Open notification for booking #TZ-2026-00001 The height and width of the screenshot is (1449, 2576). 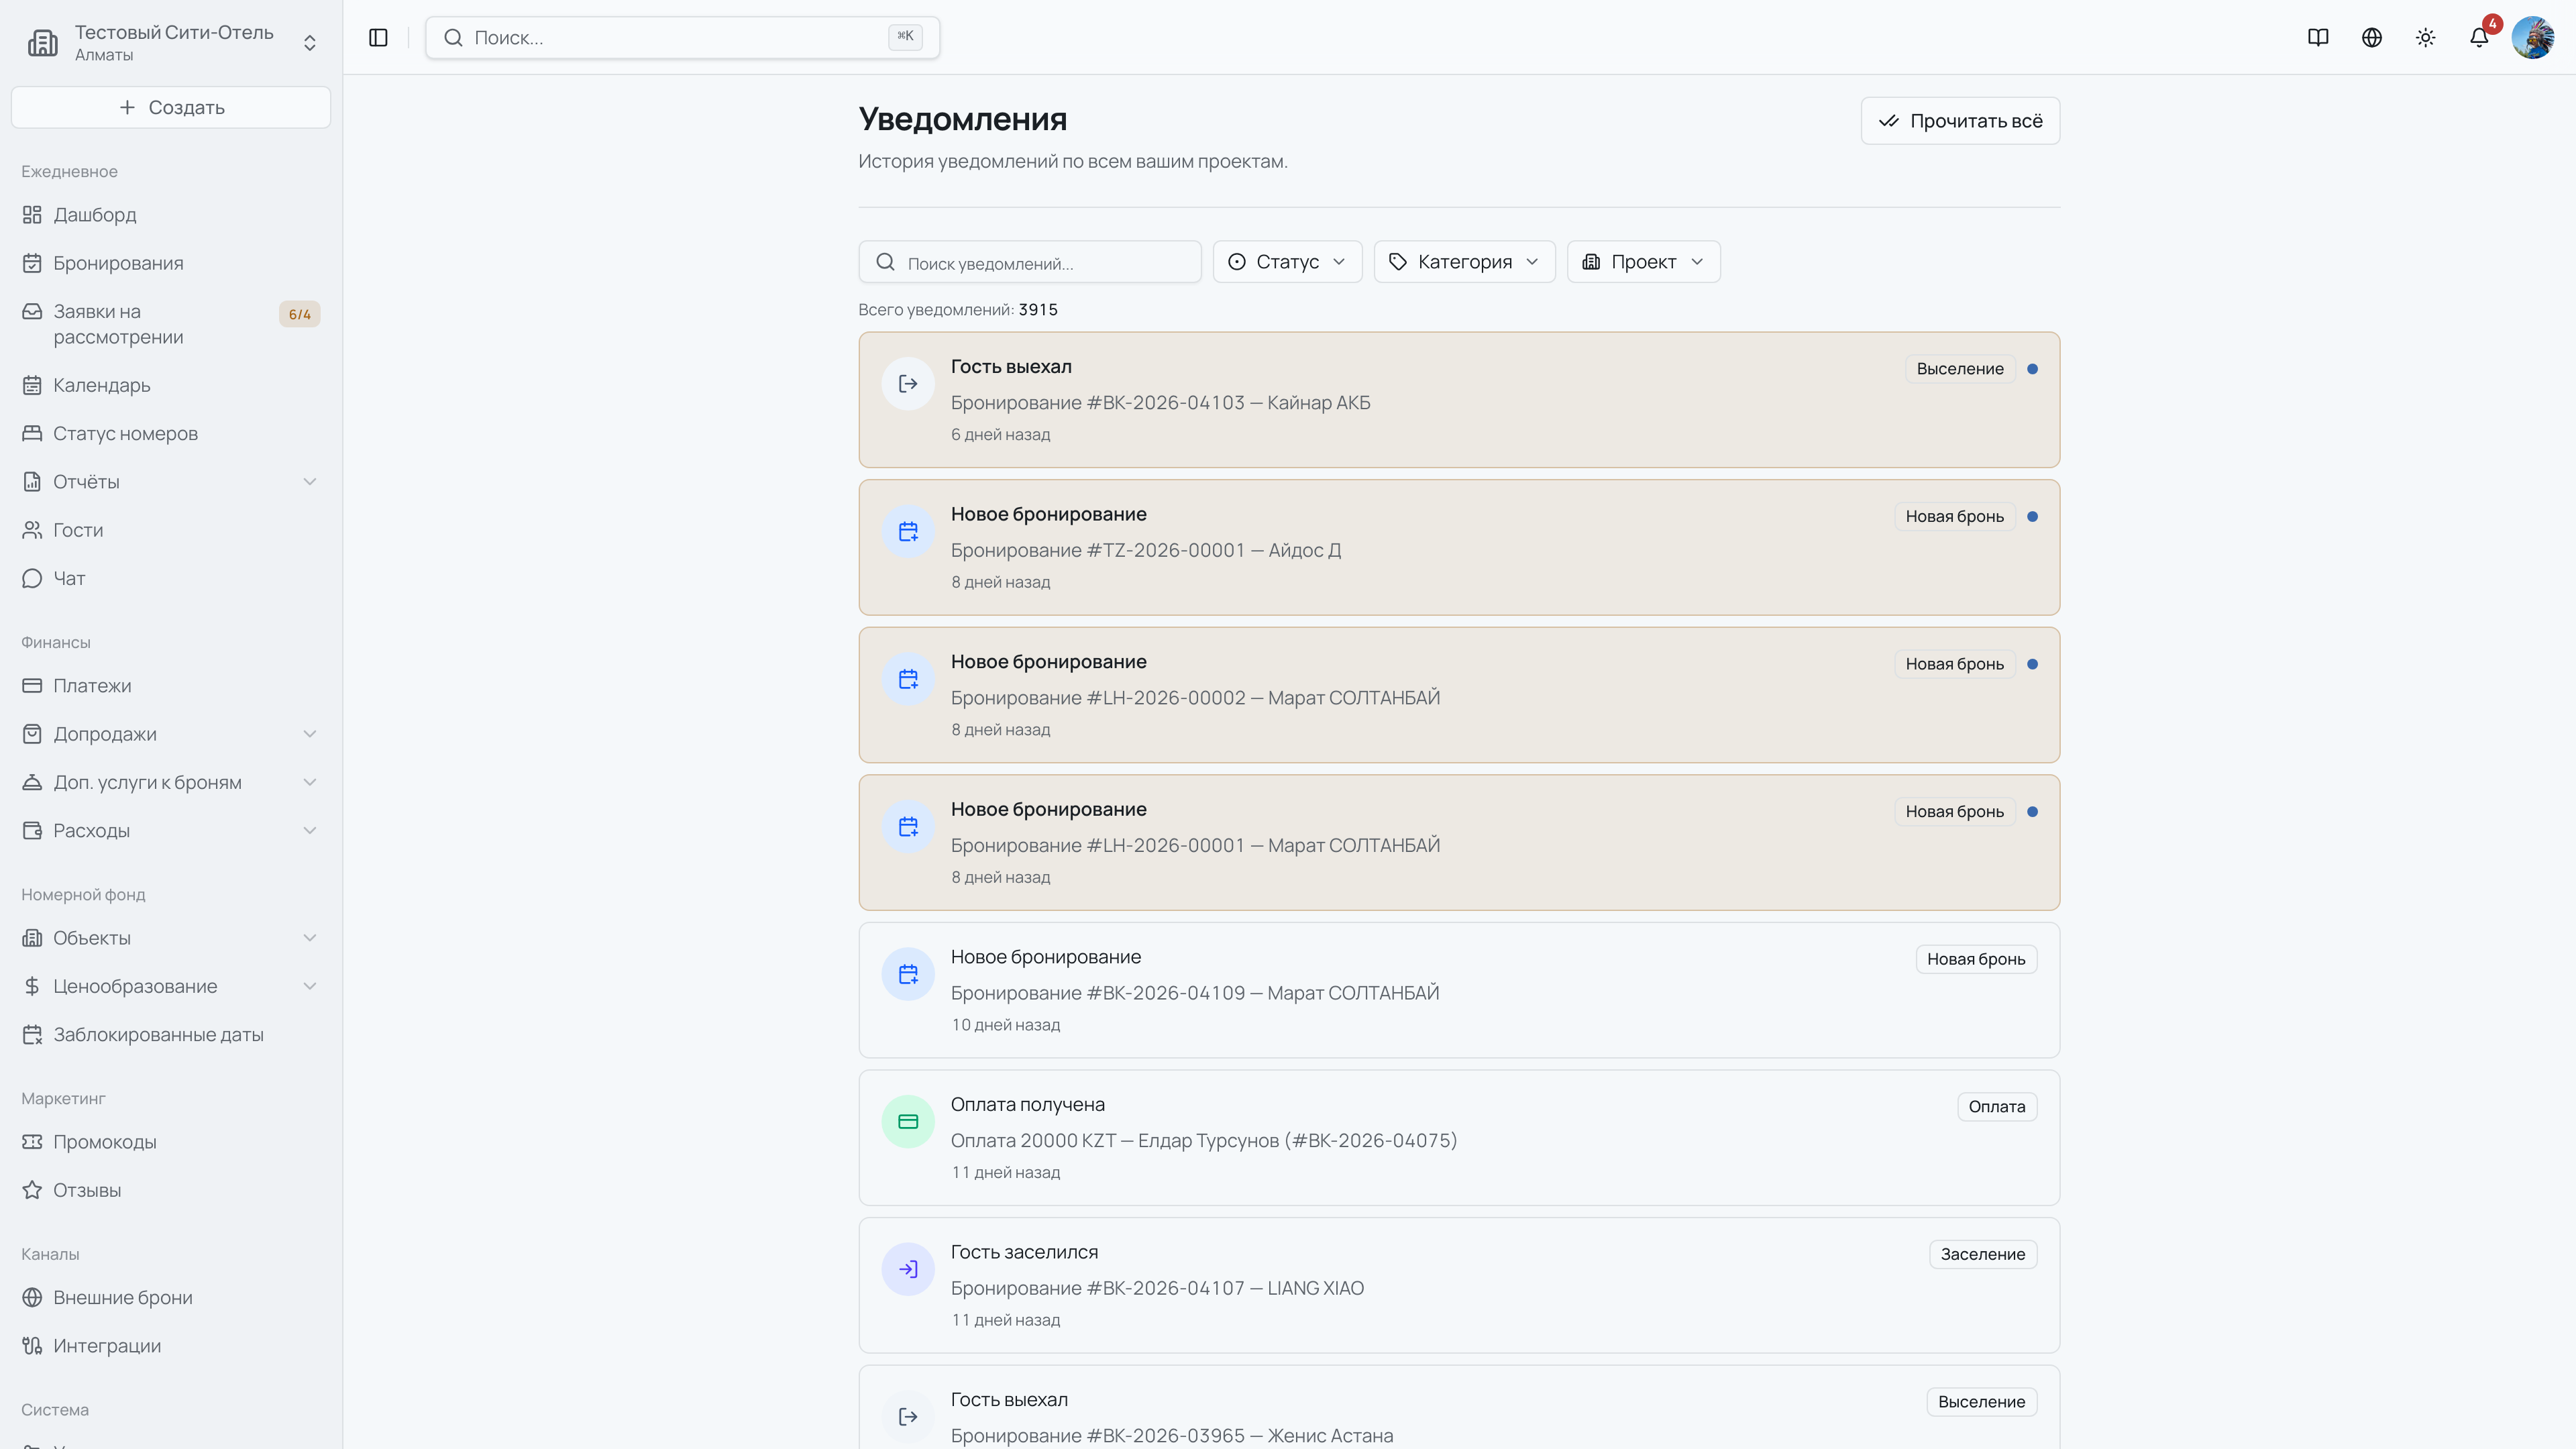point(1459,547)
